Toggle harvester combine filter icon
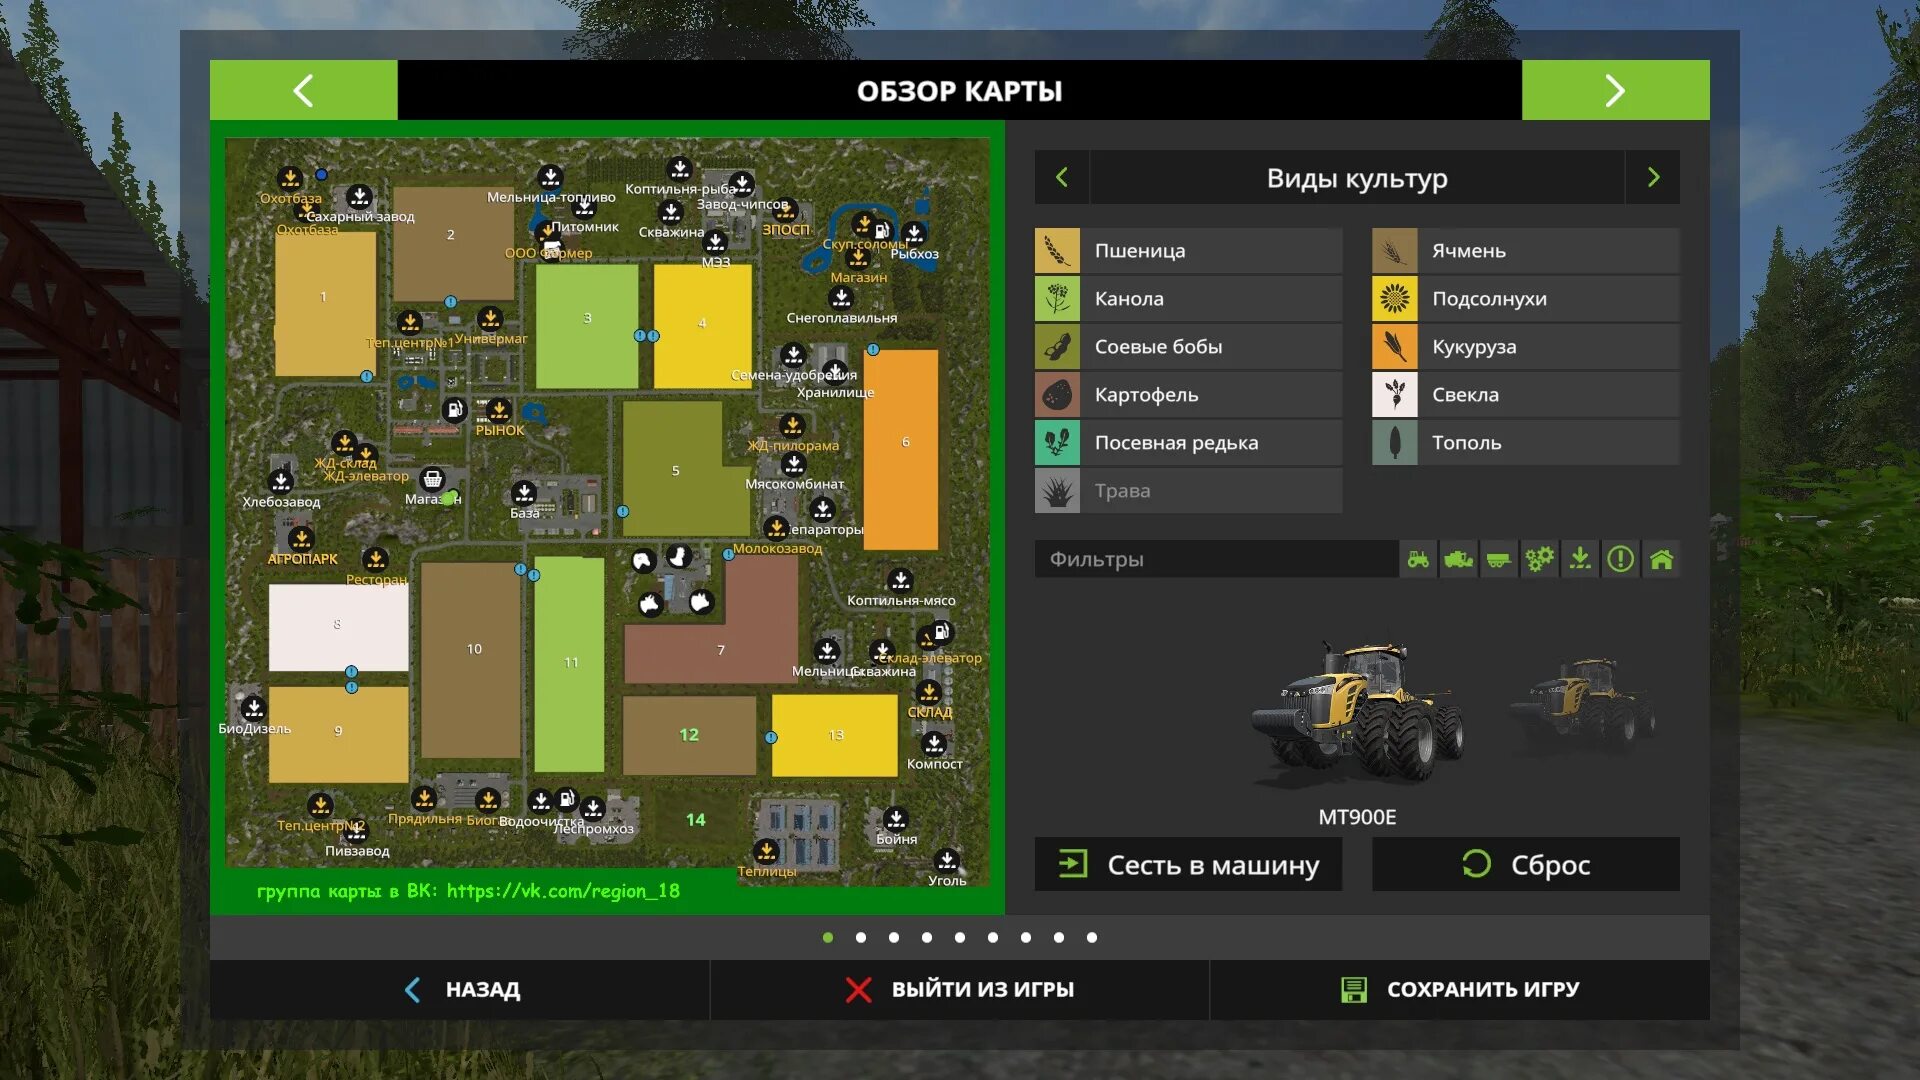 tap(1458, 559)
